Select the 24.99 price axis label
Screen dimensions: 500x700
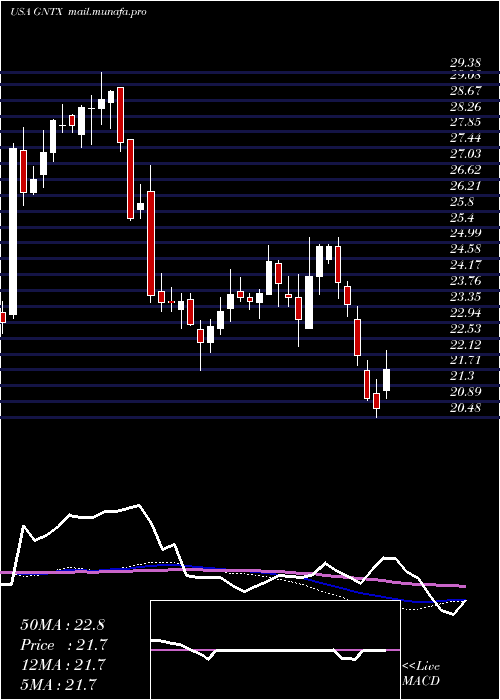465,233
